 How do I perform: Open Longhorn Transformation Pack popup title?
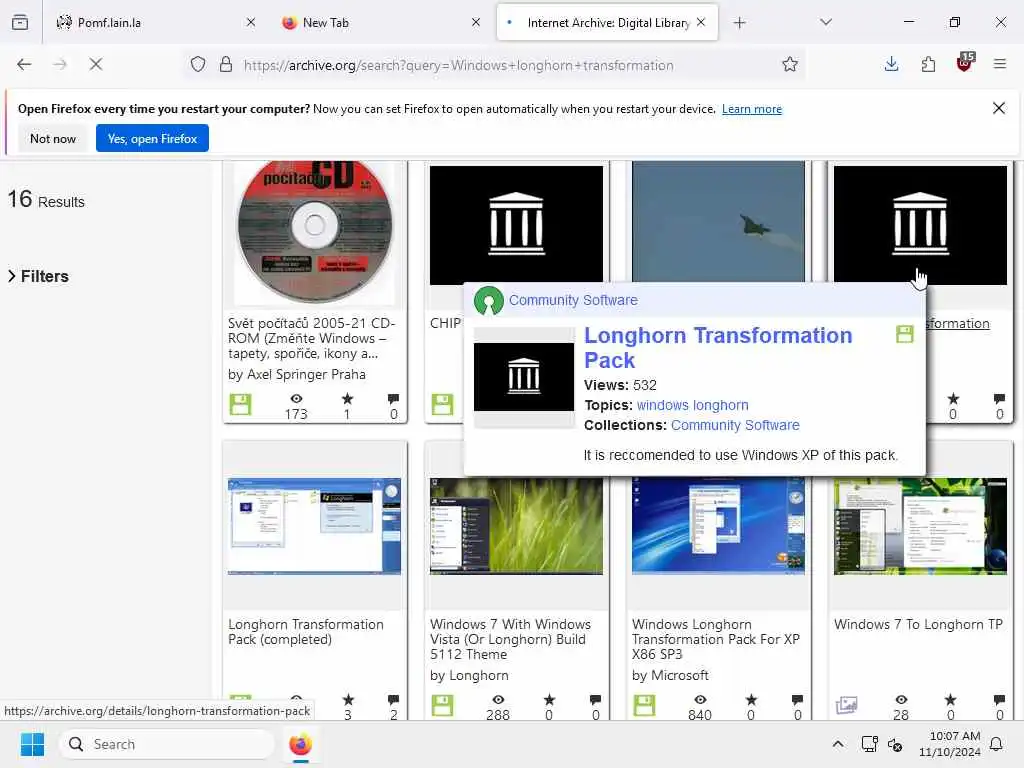pos(717,347)
